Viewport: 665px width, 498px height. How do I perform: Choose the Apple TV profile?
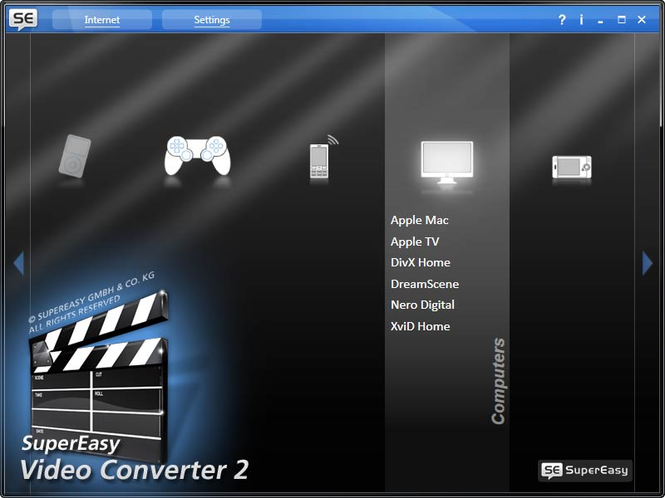pos(415,241)
